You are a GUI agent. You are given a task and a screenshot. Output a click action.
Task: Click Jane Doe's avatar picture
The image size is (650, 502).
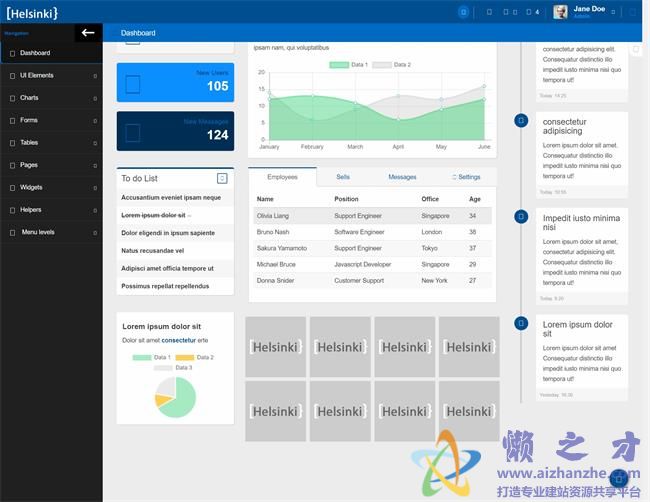[560, 12]
